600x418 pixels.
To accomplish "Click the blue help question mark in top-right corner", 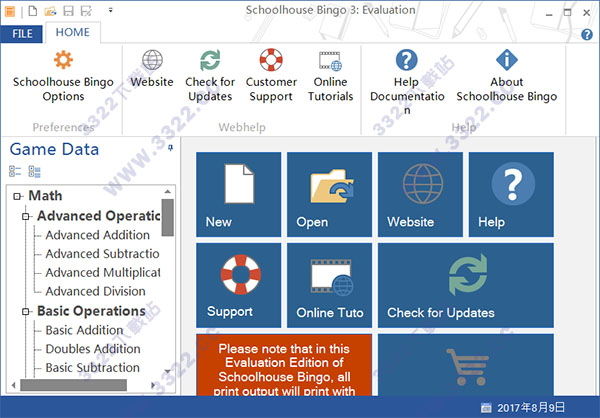I will point(587,35).
